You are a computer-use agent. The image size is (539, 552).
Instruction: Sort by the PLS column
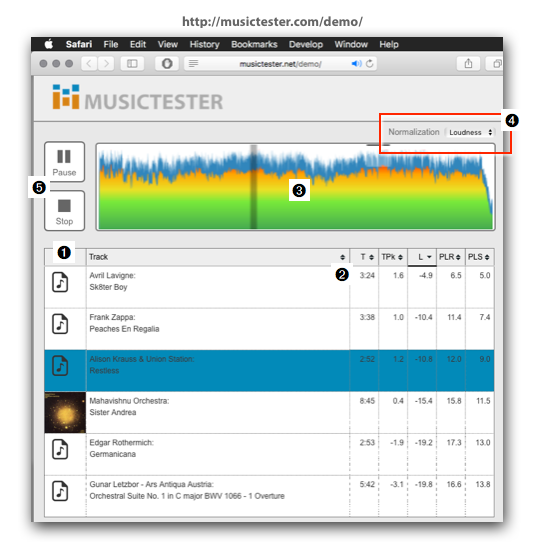480,257
